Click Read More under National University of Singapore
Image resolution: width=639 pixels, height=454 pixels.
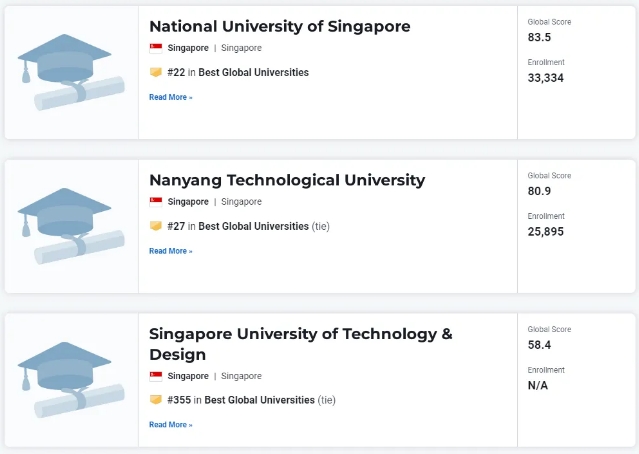(x=170, y=97)
